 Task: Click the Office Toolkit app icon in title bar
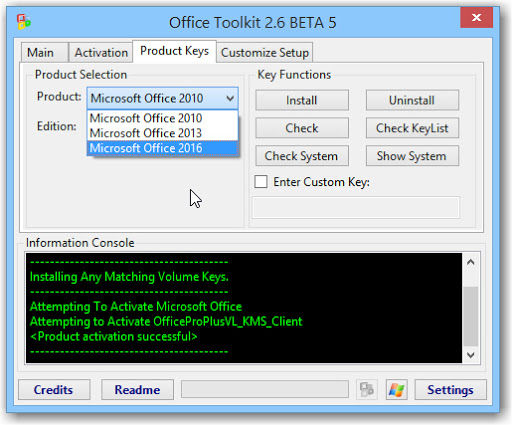coord(24,22)
